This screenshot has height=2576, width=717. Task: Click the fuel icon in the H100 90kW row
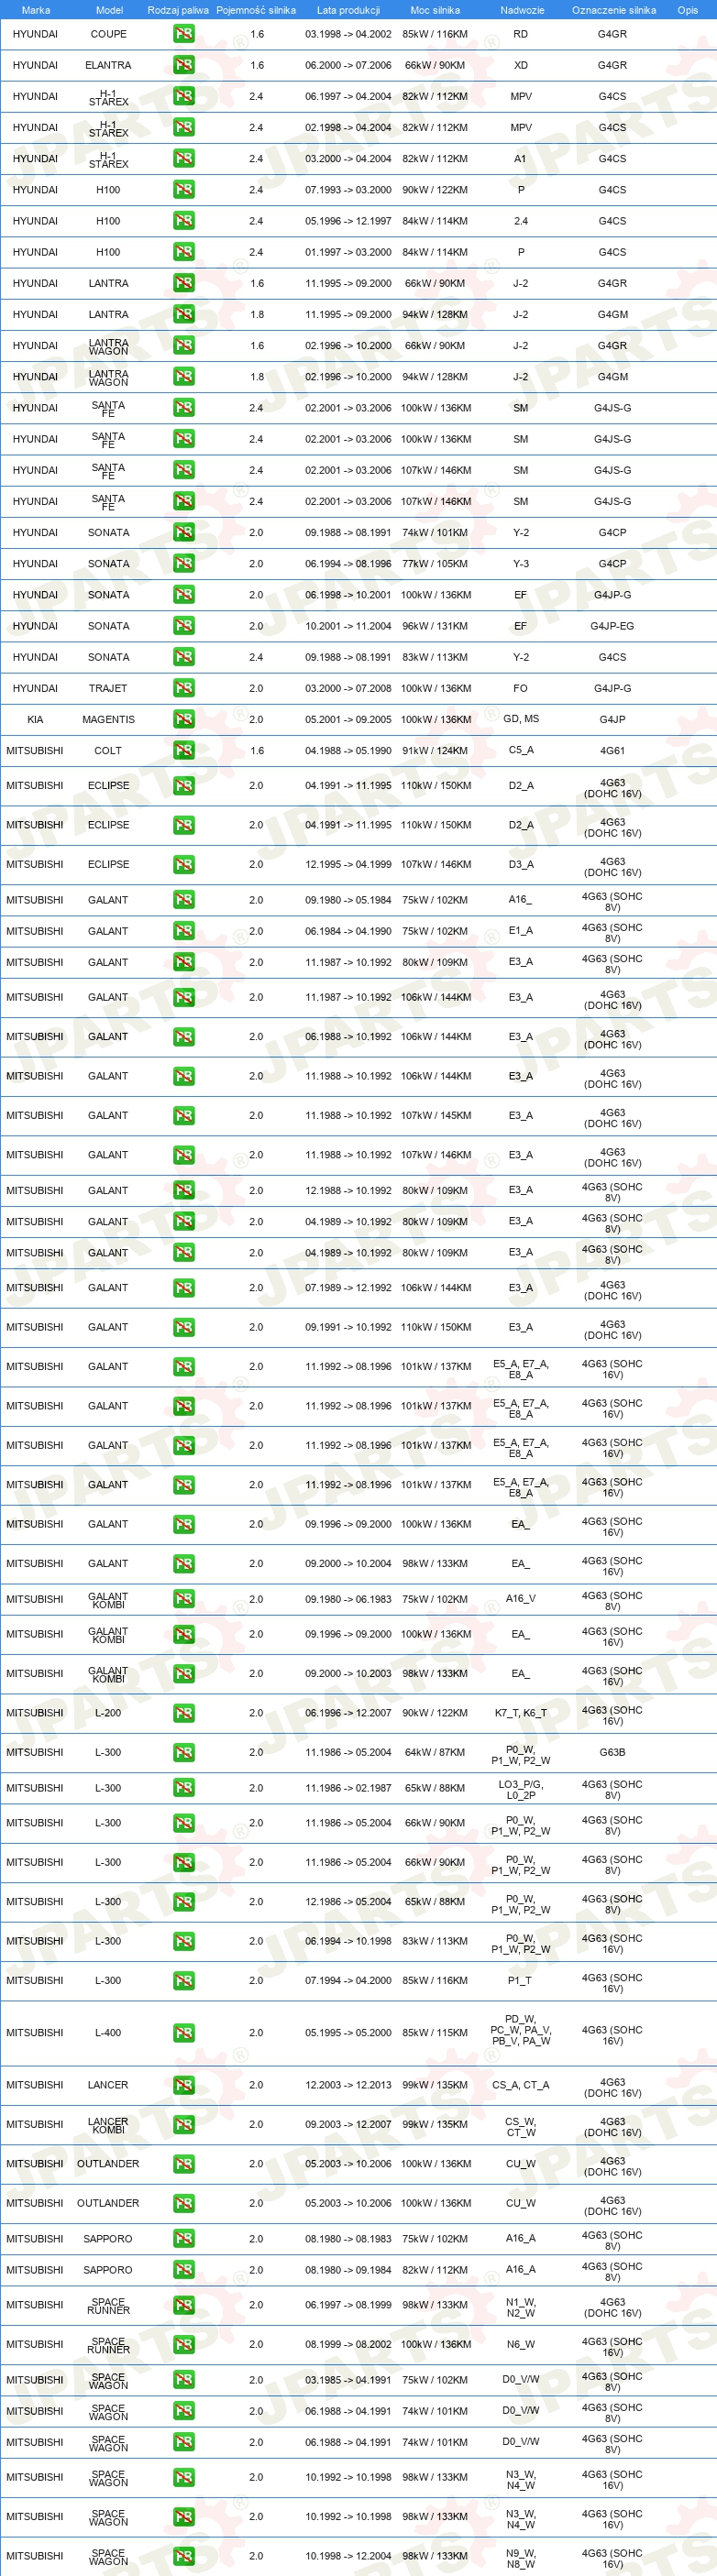coord(184,189)
